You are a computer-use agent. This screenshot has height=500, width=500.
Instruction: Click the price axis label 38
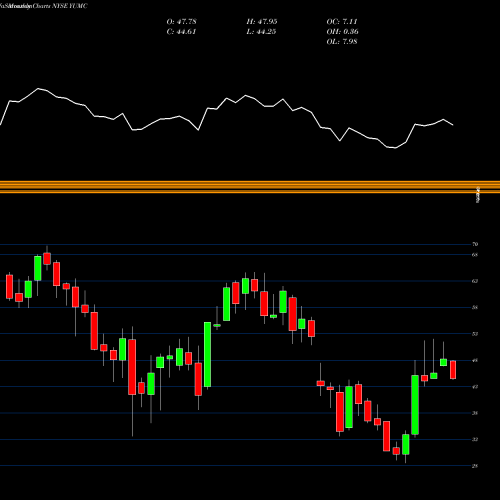[475, 413]
